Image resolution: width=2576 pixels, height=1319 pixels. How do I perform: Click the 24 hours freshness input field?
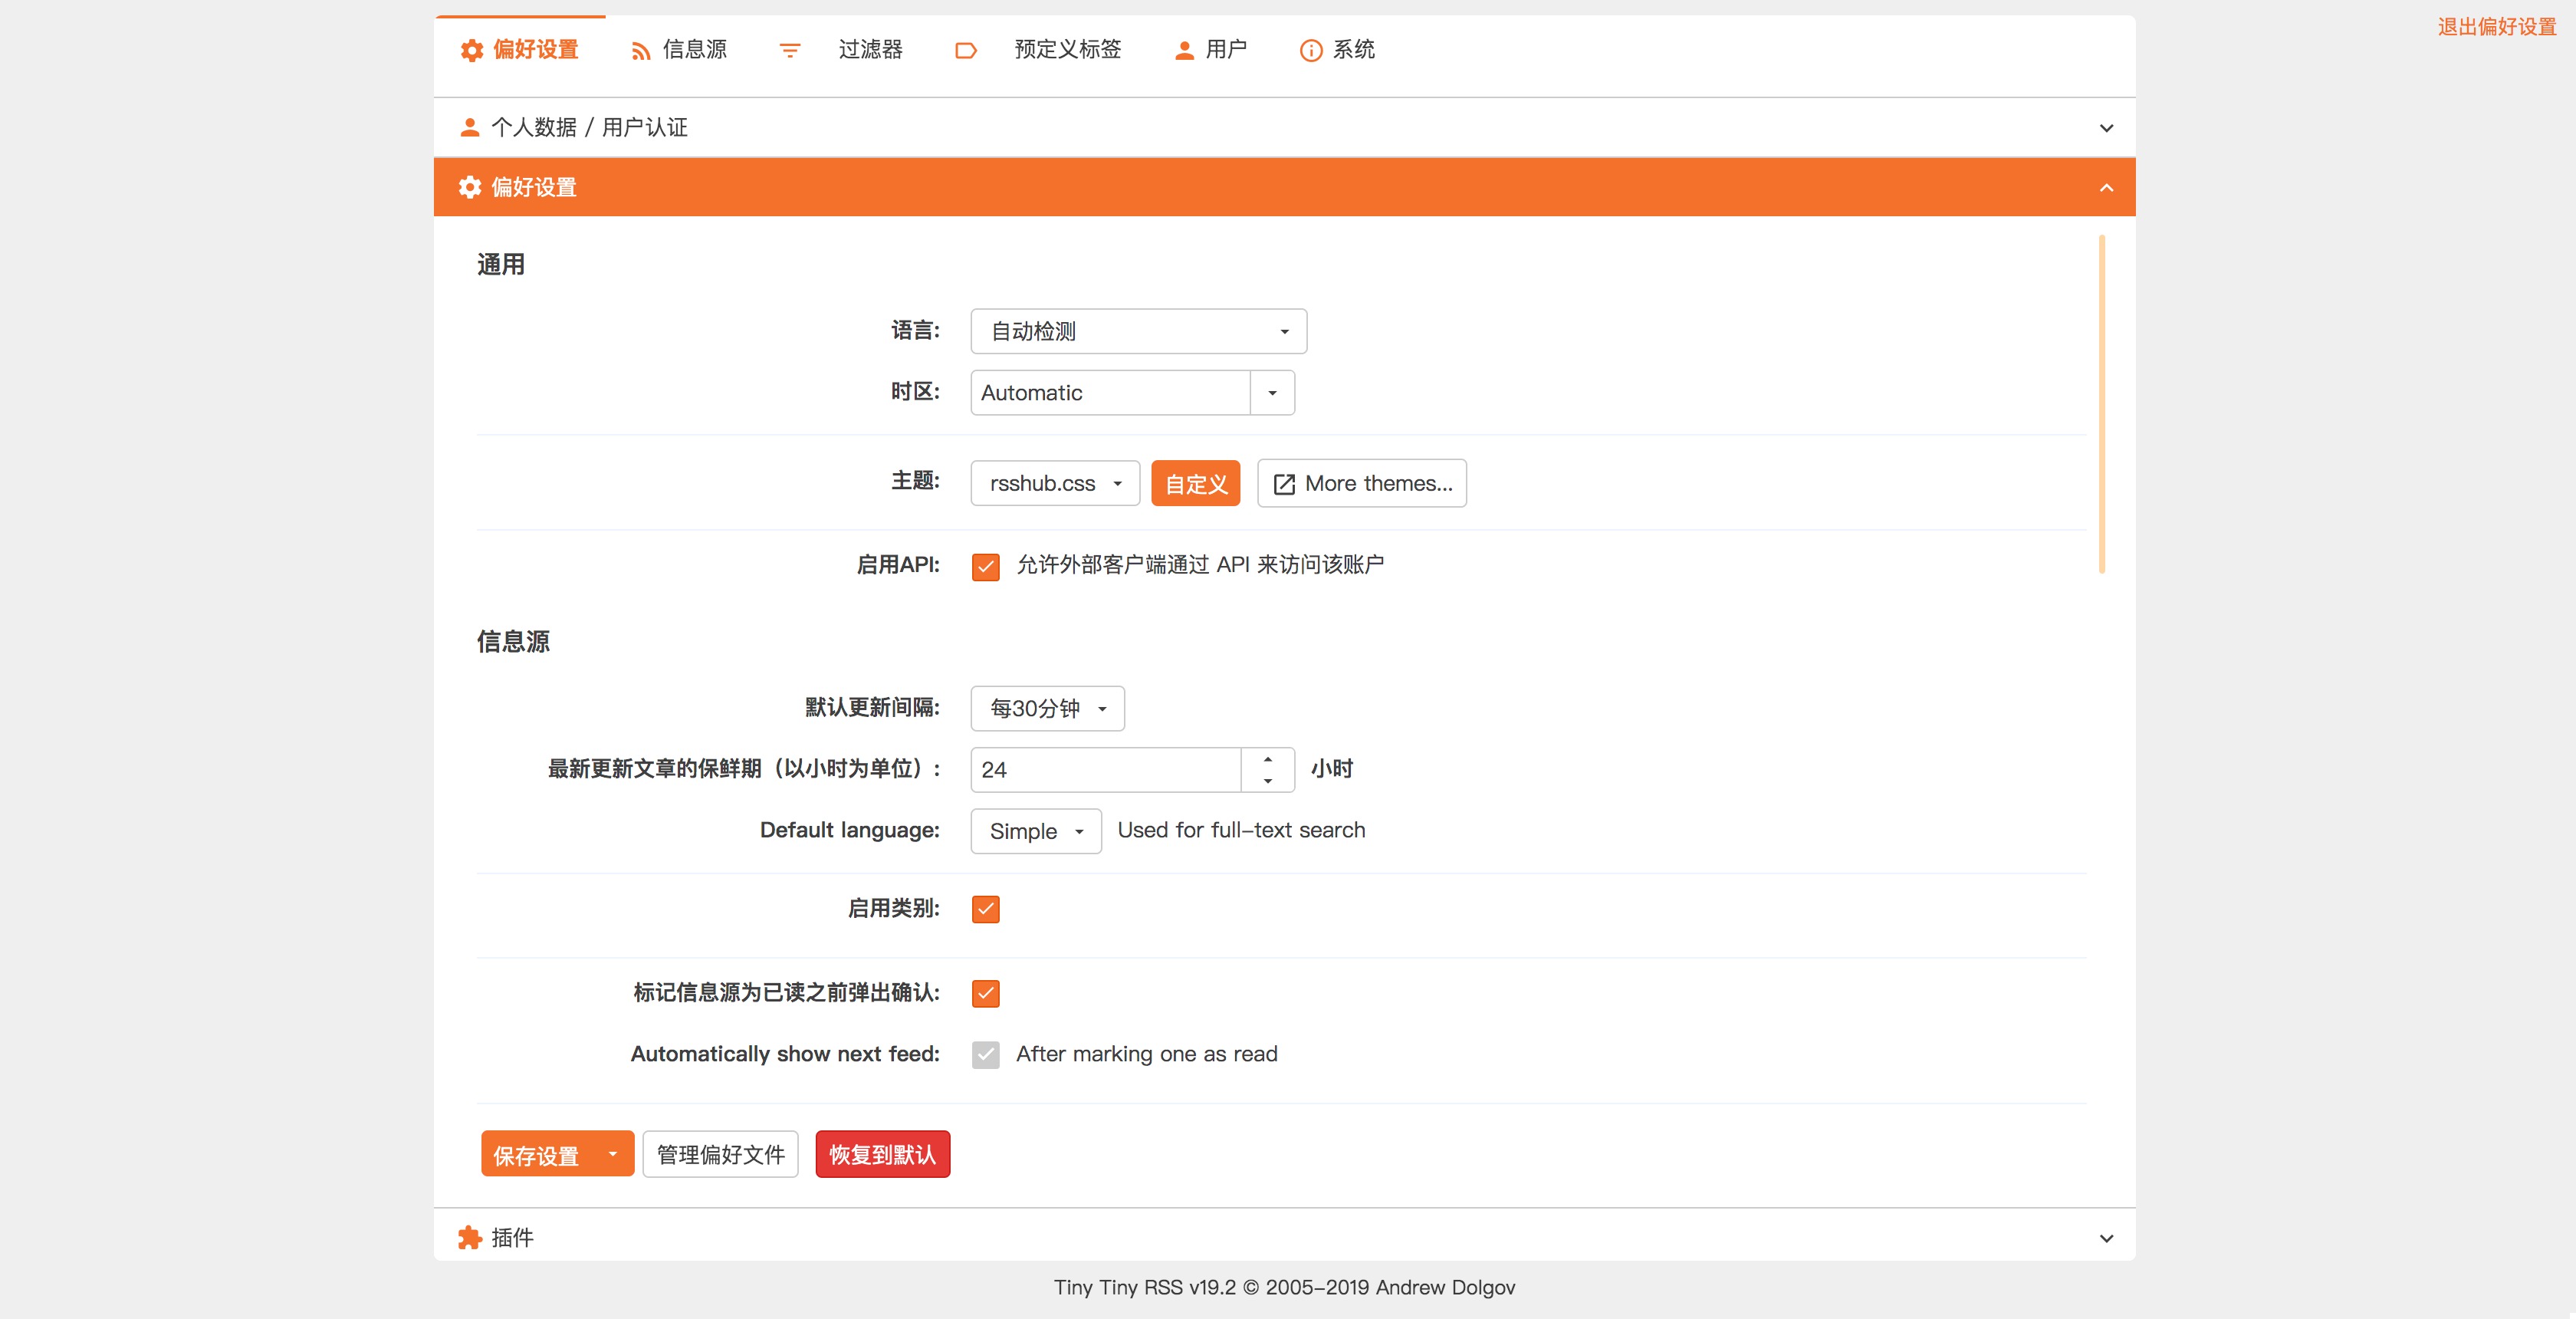click(x=1105, y=770)
